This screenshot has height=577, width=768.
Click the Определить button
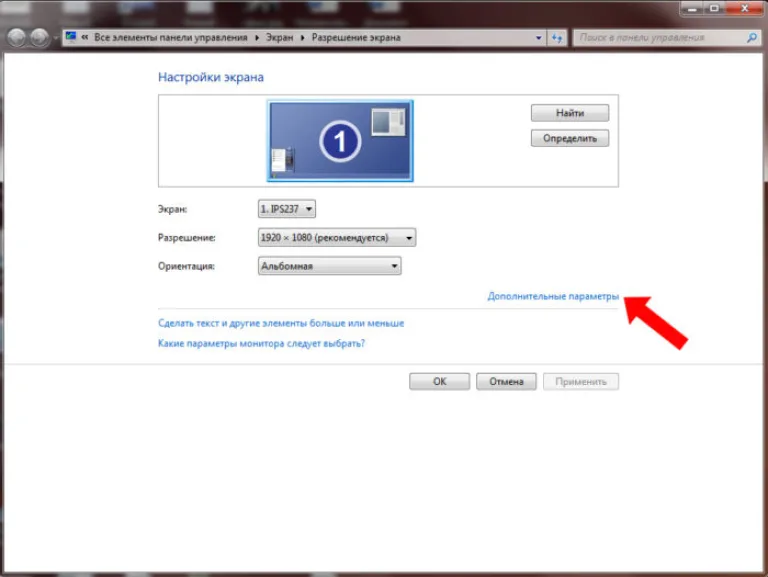(570, 139)
